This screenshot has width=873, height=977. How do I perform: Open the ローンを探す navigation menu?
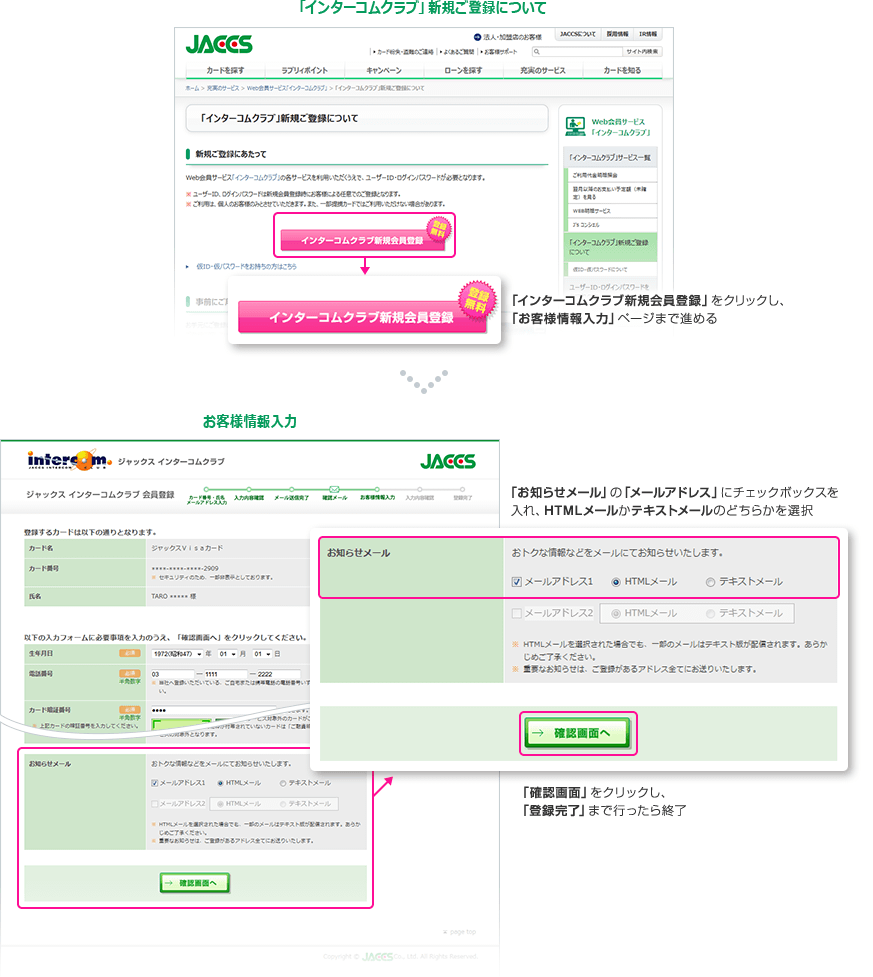[x=463, y=70]
